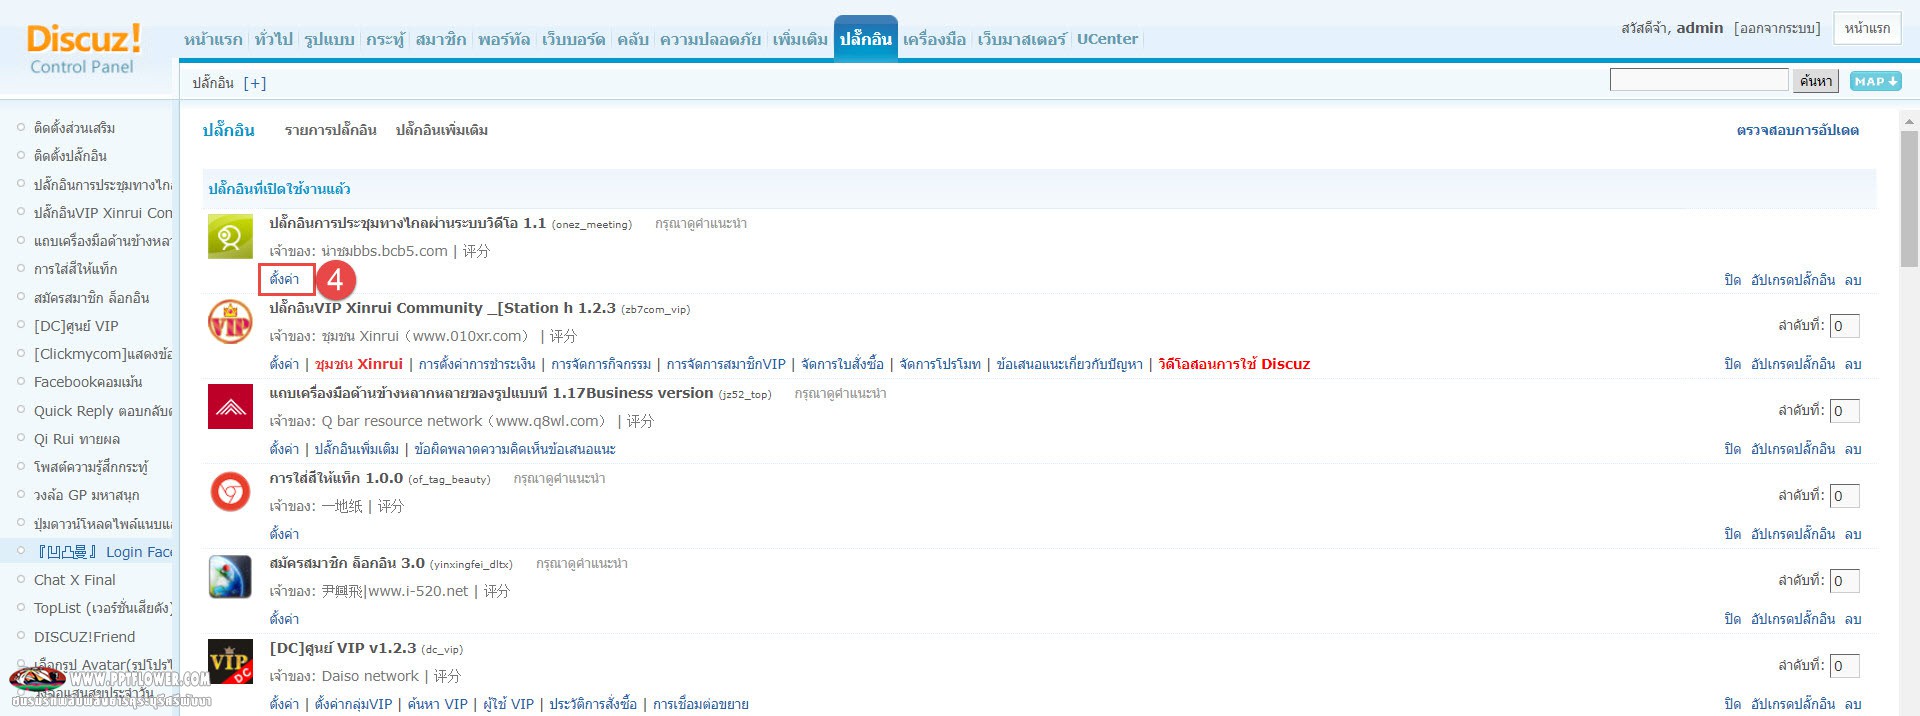Select the active ปลั๊กอิน top menu tab
Image resolution: width=1920 pixels, height=716 pixels.
866,38
